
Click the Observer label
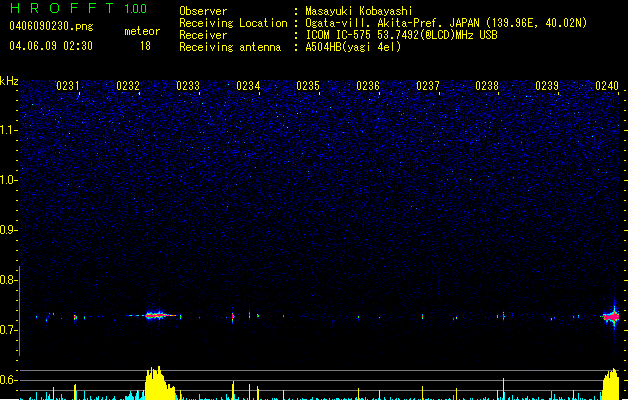point(203,11)
